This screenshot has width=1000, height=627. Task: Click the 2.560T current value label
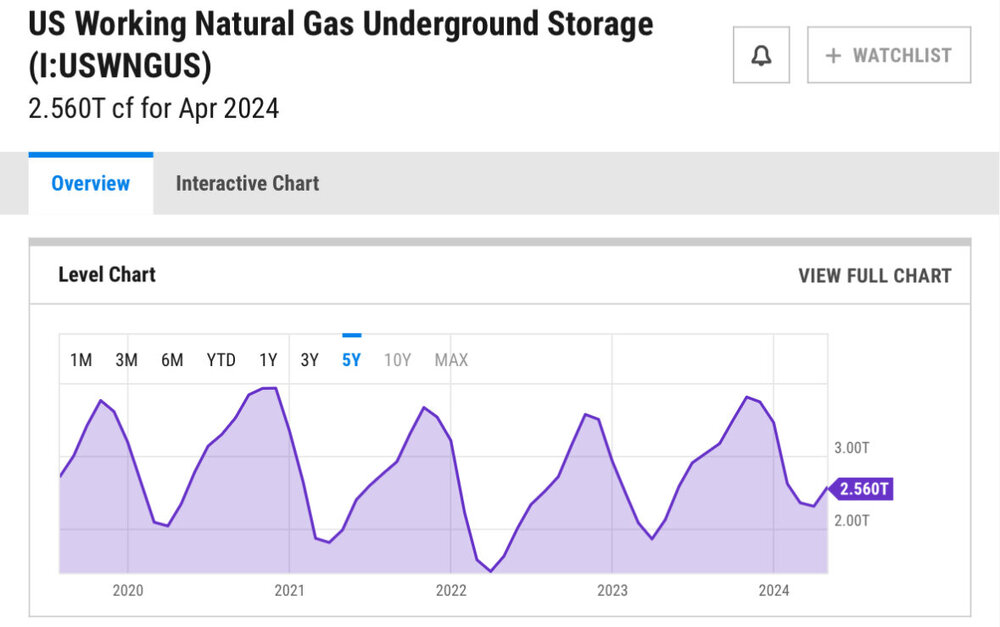point(863,489)
